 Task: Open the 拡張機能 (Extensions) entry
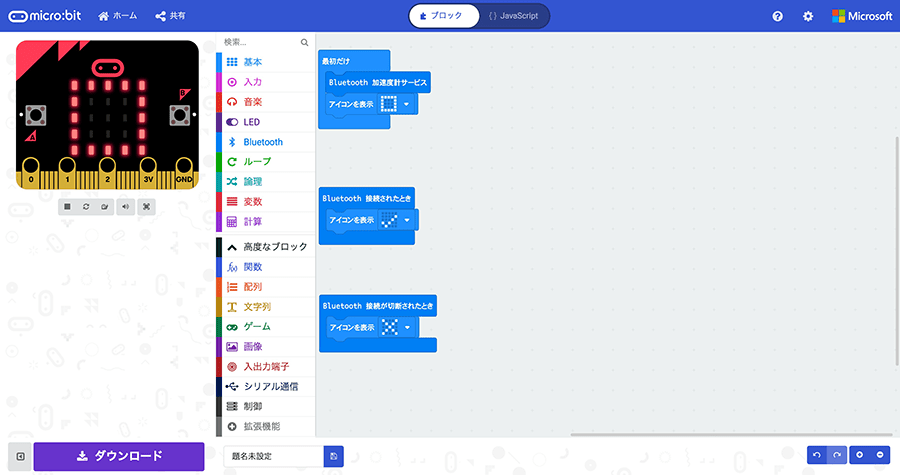point(266,426)
